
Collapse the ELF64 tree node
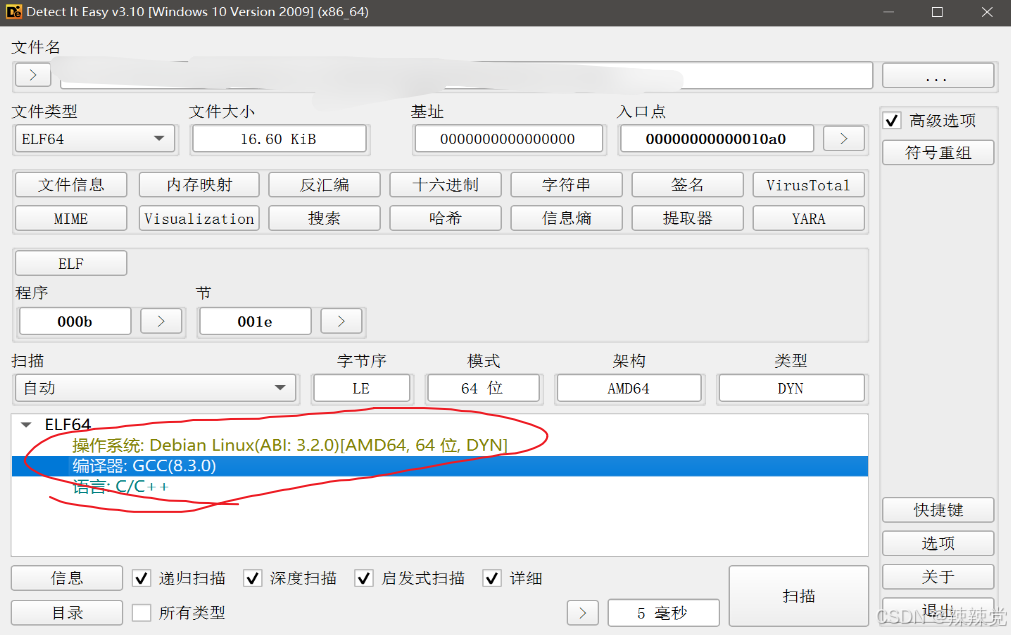26,425
